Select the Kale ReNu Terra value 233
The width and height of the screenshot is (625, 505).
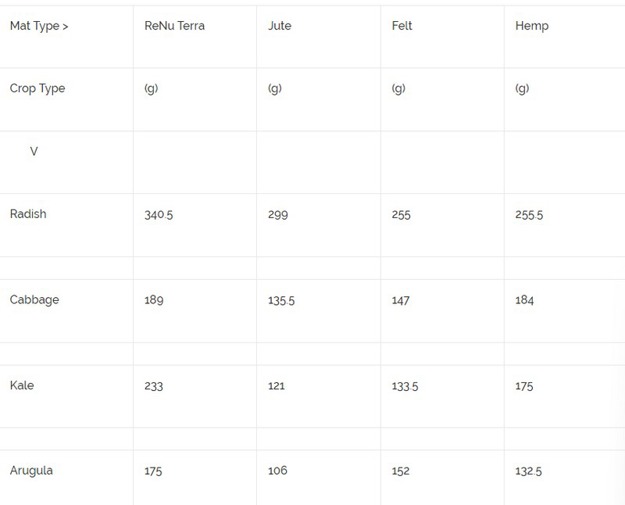154,386
